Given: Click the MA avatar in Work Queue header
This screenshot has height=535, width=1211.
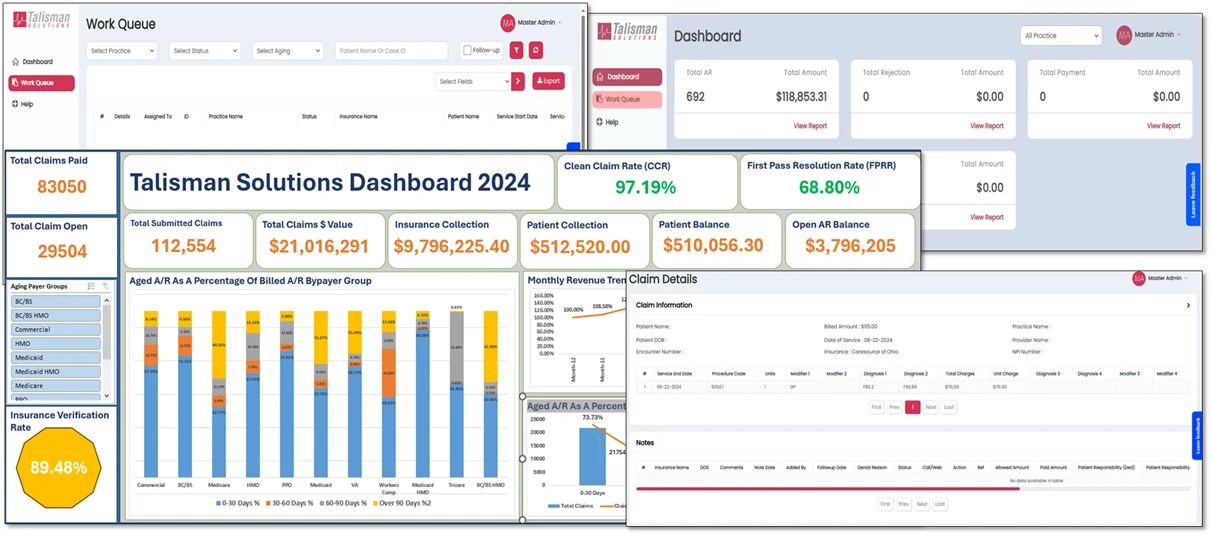Looking at the screenshot, I should tap(507, 22).
